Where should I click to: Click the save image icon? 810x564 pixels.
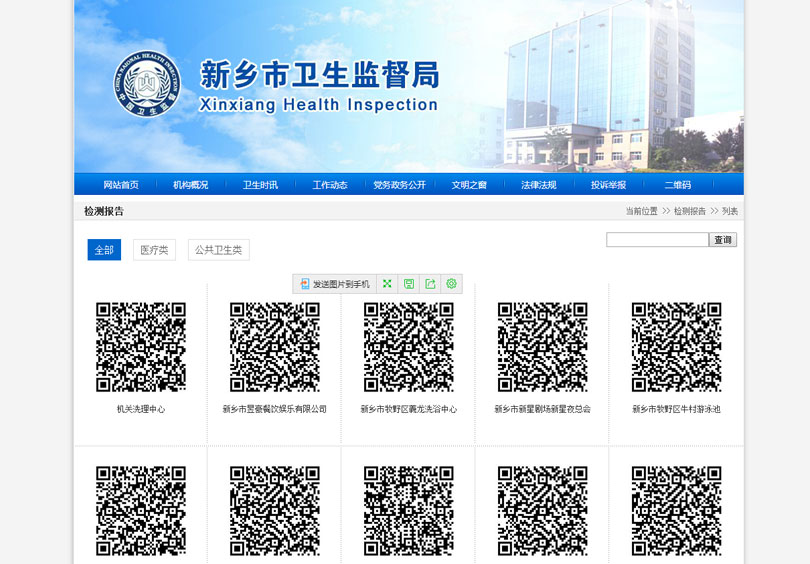point(409,284)
